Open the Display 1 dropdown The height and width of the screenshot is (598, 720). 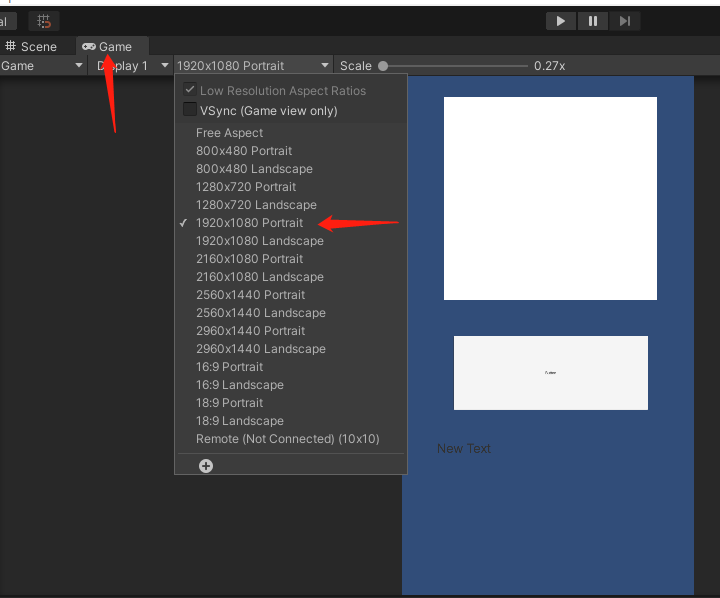tap(130, 66)
